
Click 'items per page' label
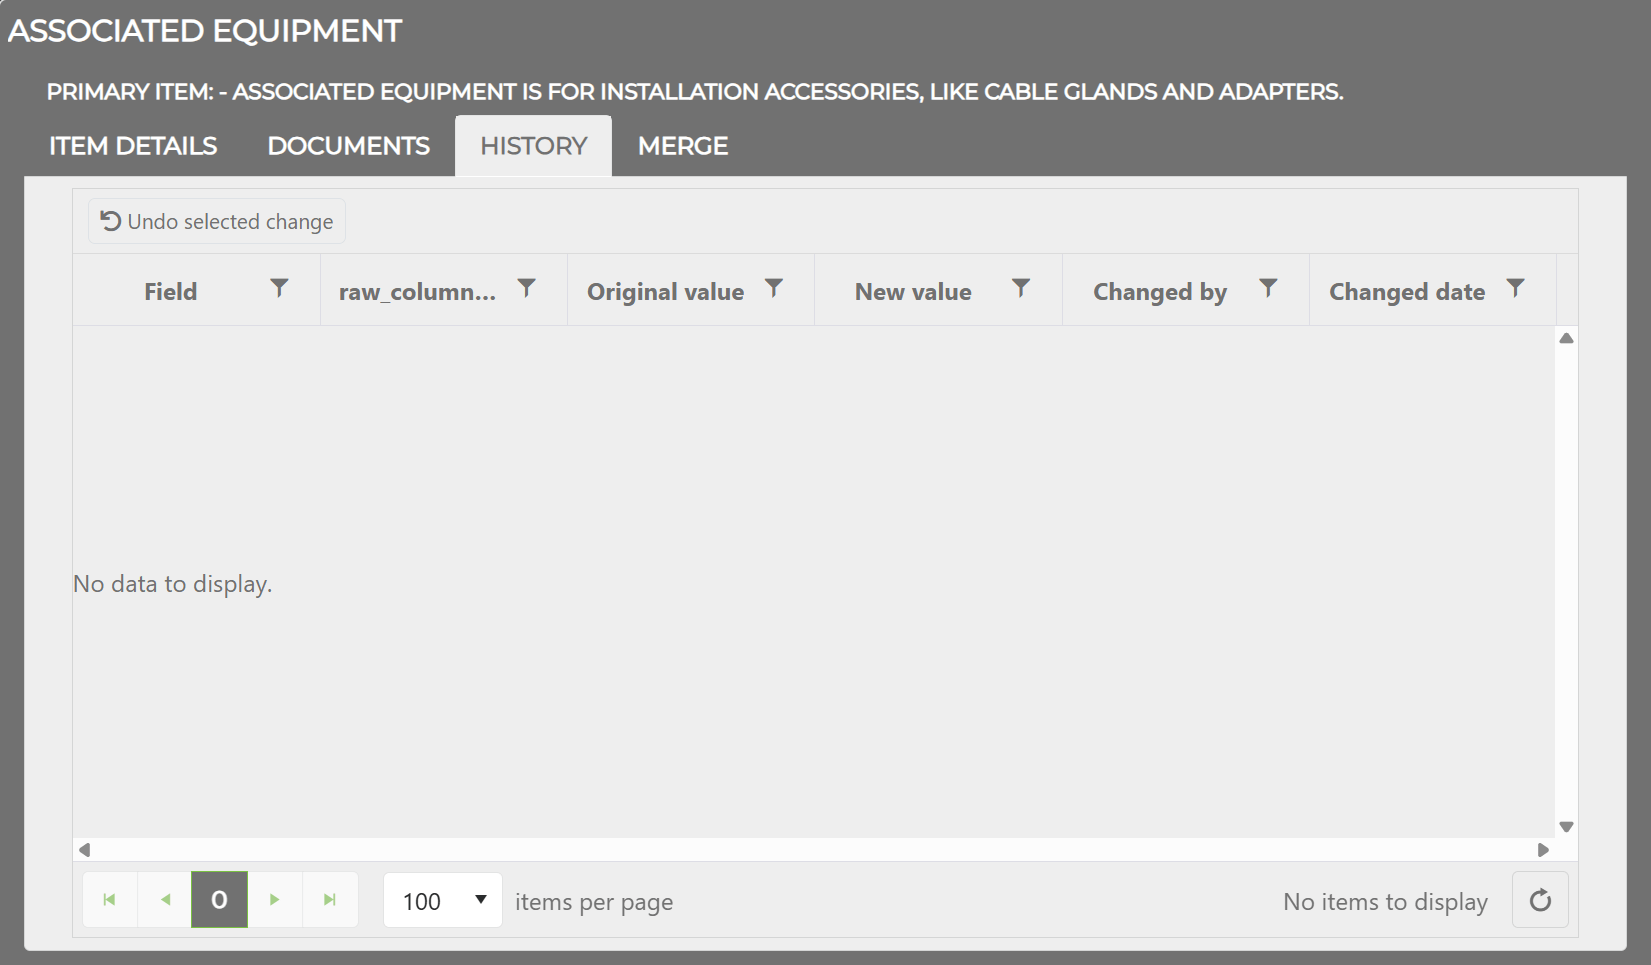pyautogui.click(x=594, y=902)
